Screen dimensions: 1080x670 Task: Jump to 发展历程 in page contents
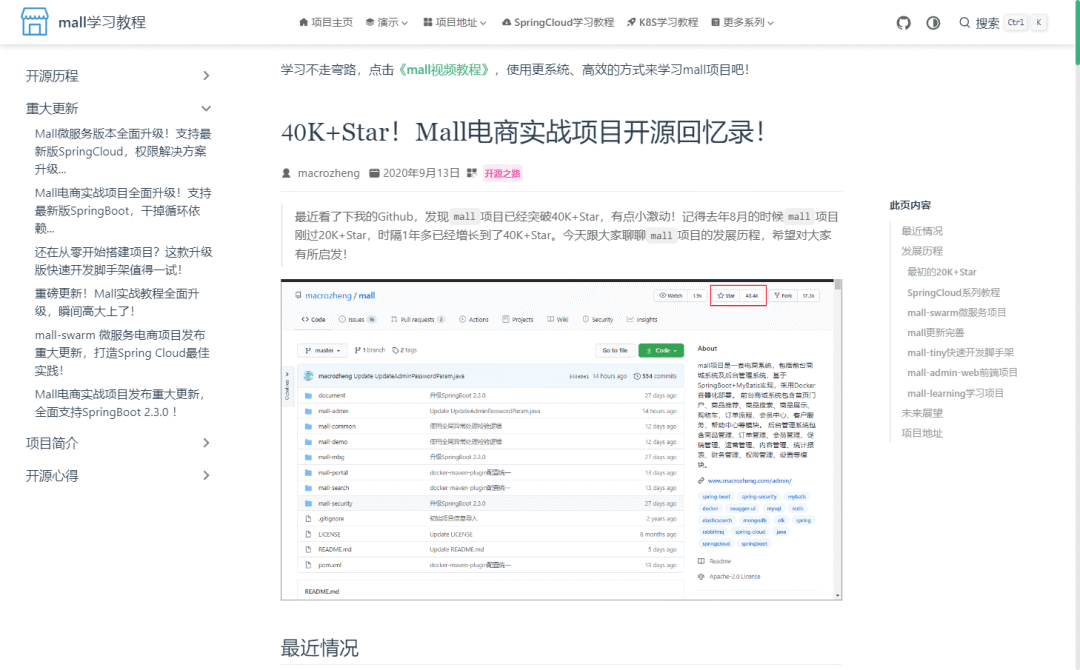(x=922, y=251)
